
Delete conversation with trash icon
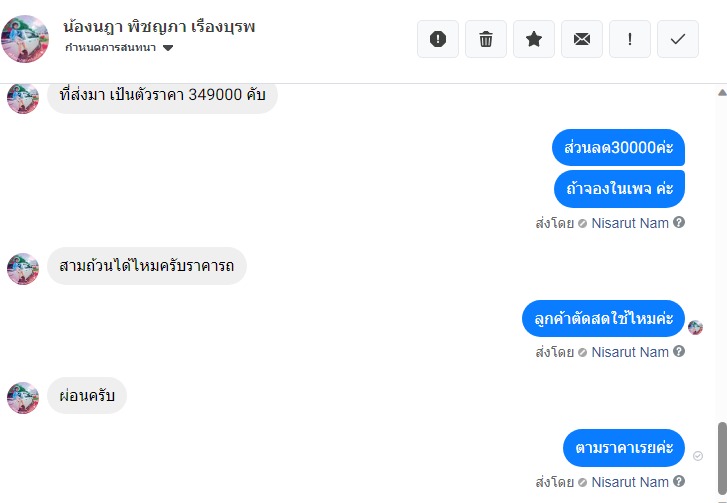tap(485, 39)
